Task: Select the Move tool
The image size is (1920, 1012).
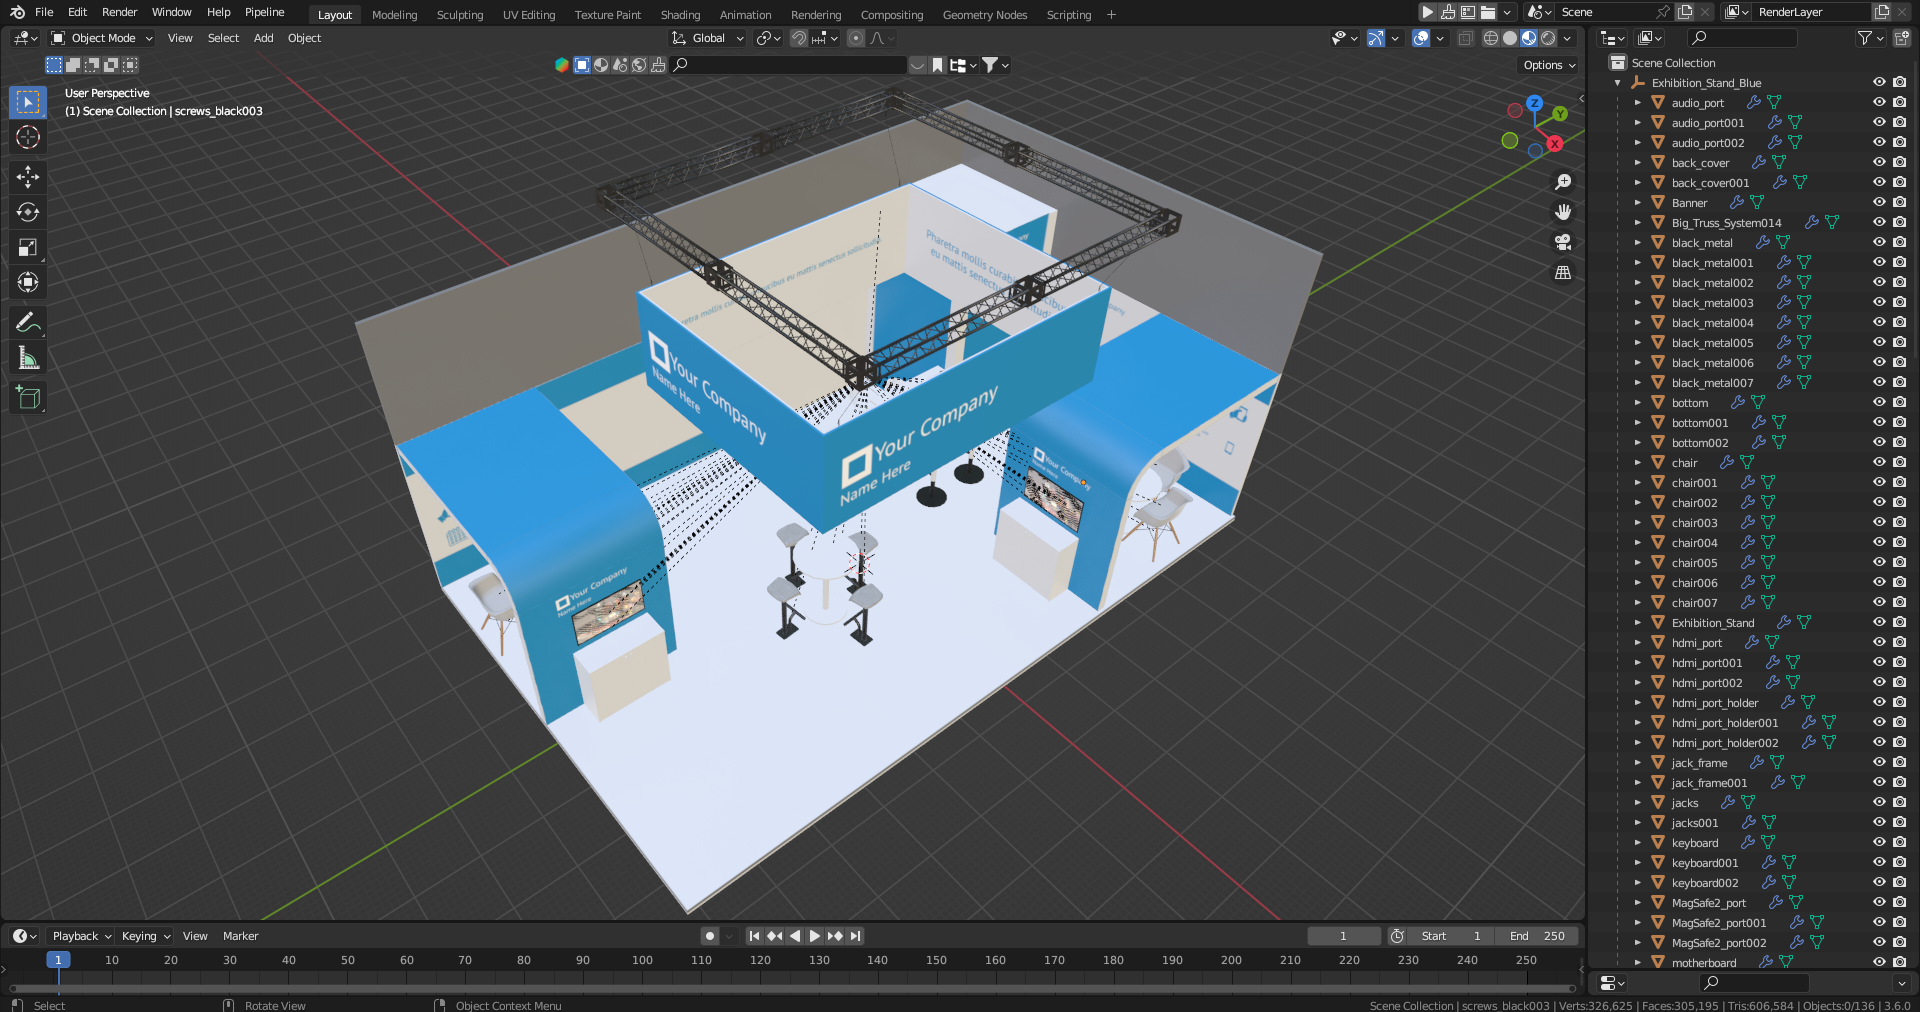Action: pos(28,177)
